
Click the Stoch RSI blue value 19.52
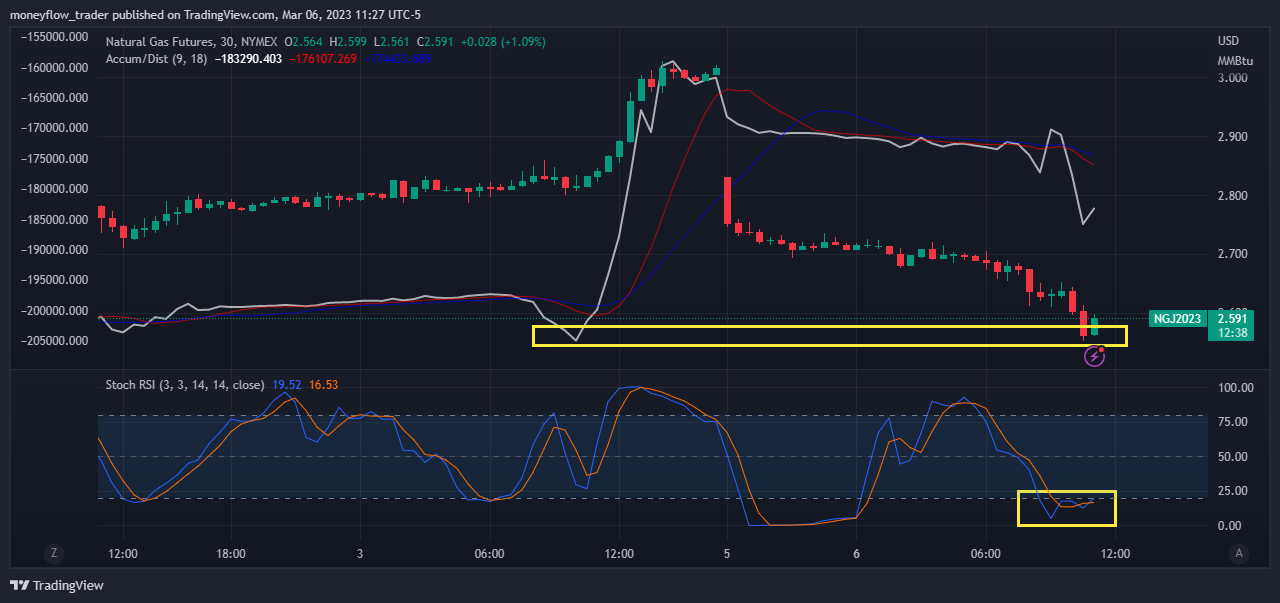[x=286, y=385]
